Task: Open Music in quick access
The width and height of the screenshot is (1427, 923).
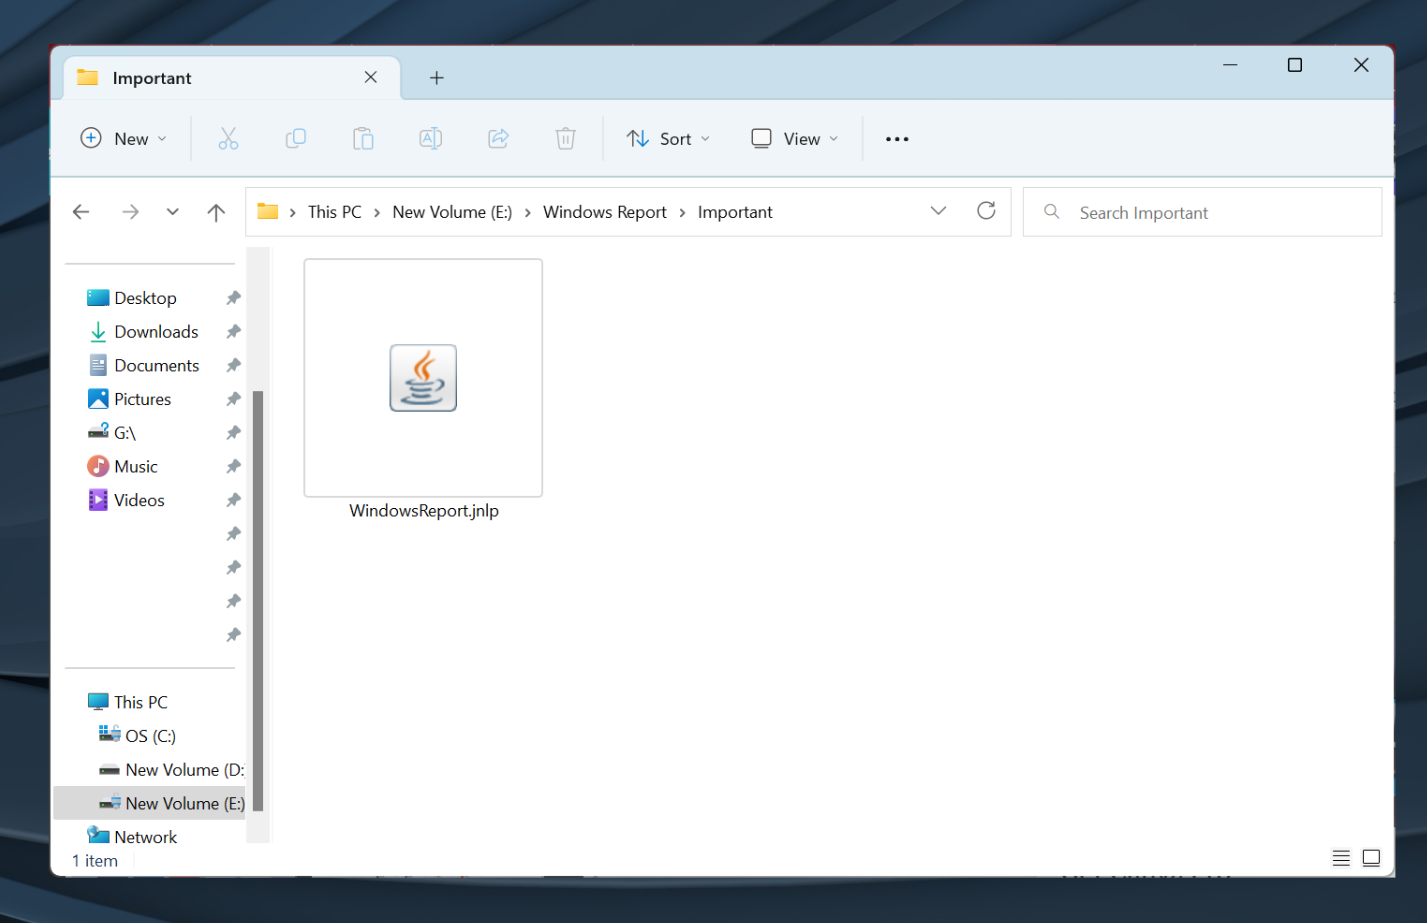Action: [135, 467]
